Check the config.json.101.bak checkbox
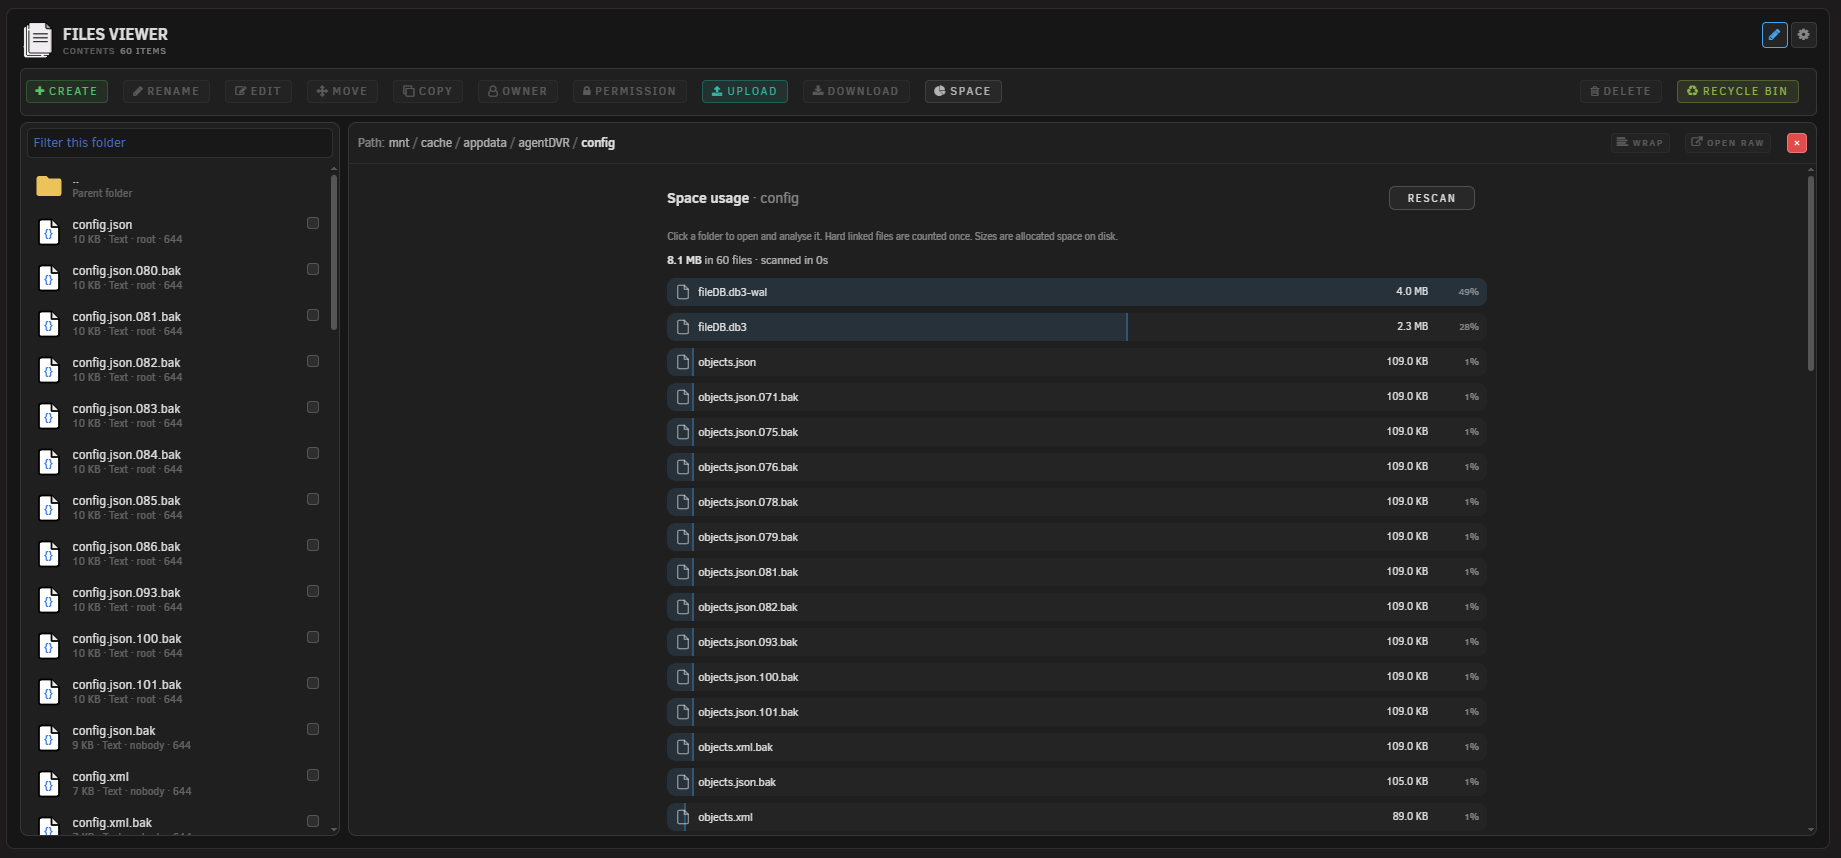The height and width of the screenshot is (858, 1841). click(x=313, y=684)
